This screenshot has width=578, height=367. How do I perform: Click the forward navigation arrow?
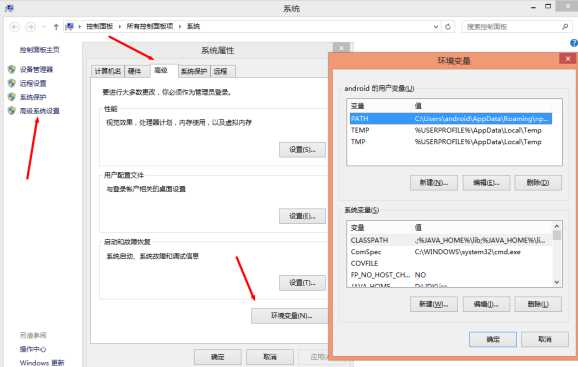pos(30,27)
